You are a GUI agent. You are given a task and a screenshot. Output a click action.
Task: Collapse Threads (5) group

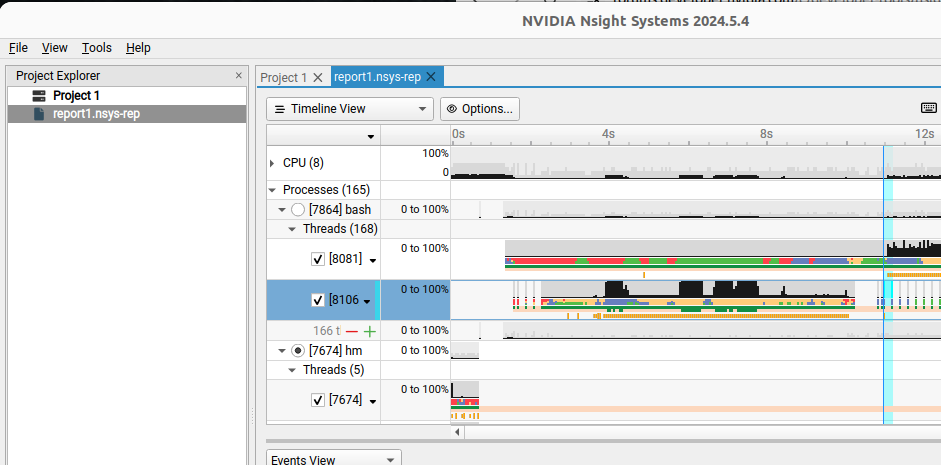click(292, 370)
